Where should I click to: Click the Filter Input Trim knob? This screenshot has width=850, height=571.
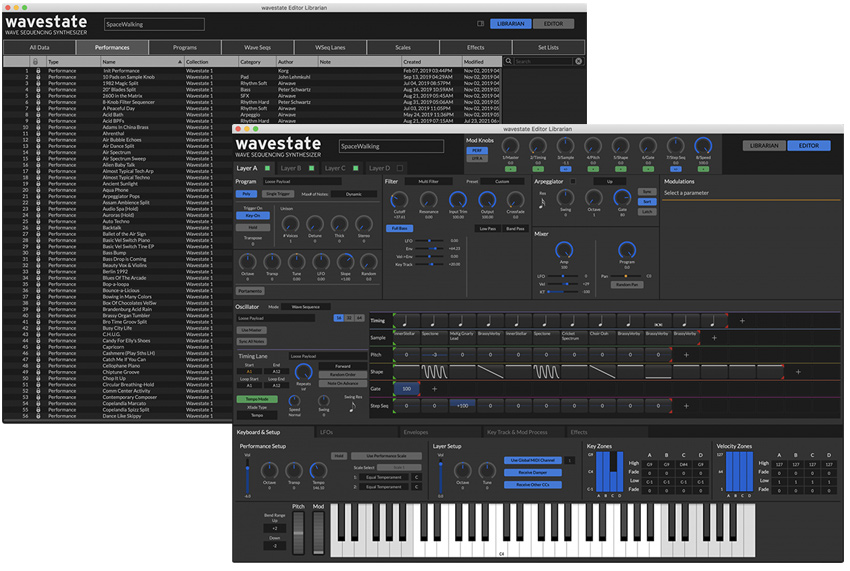458,200
